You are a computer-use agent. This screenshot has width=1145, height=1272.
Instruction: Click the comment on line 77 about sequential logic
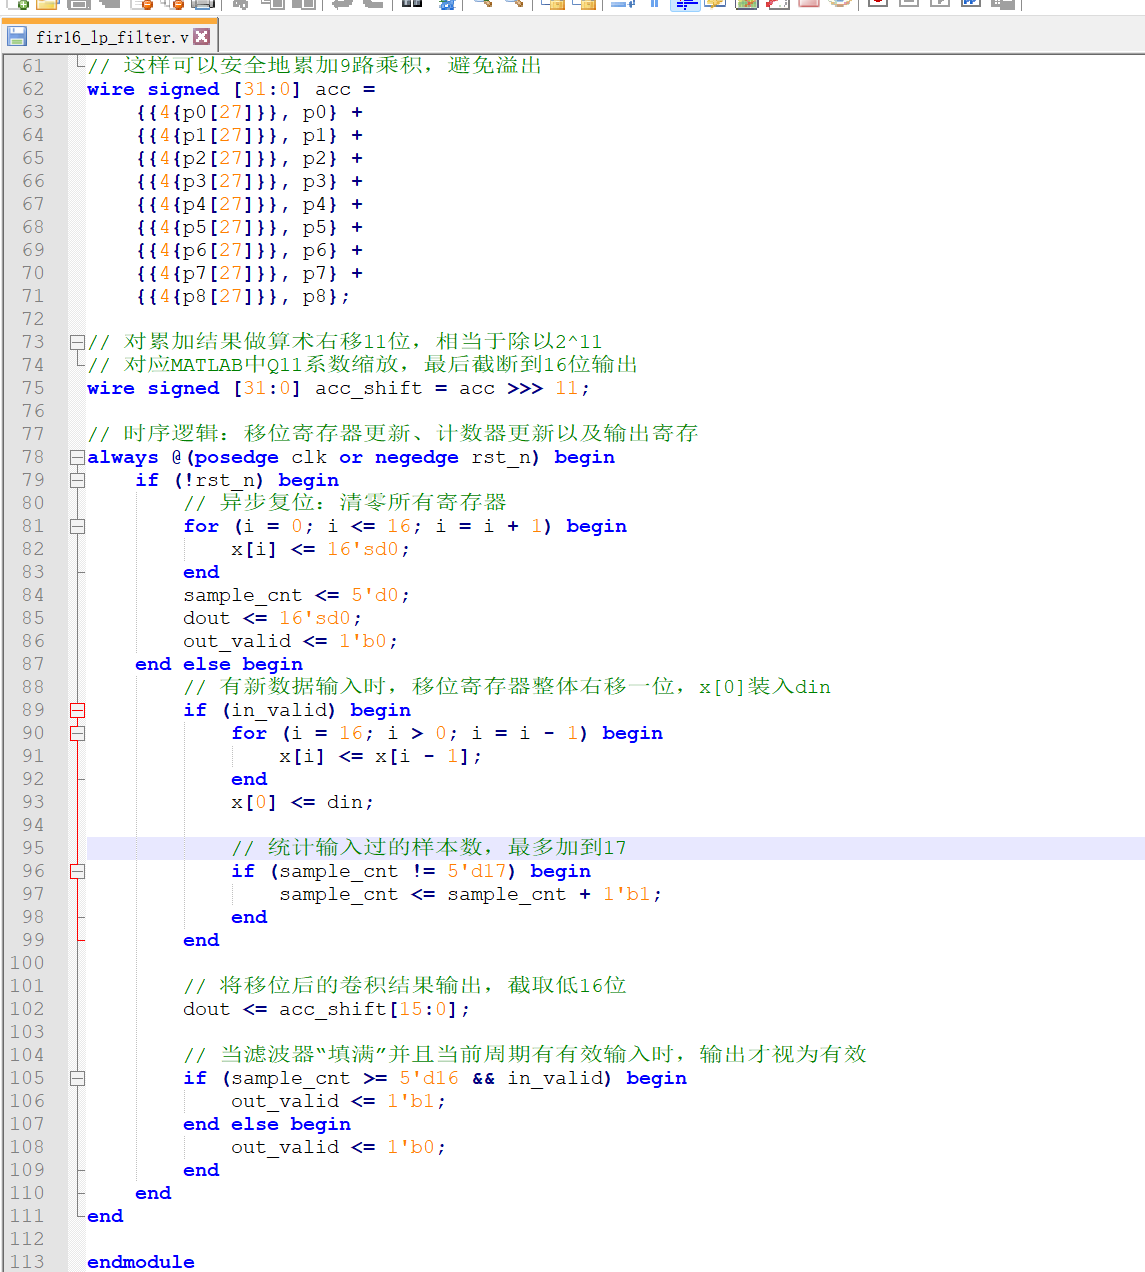(392, 434)
